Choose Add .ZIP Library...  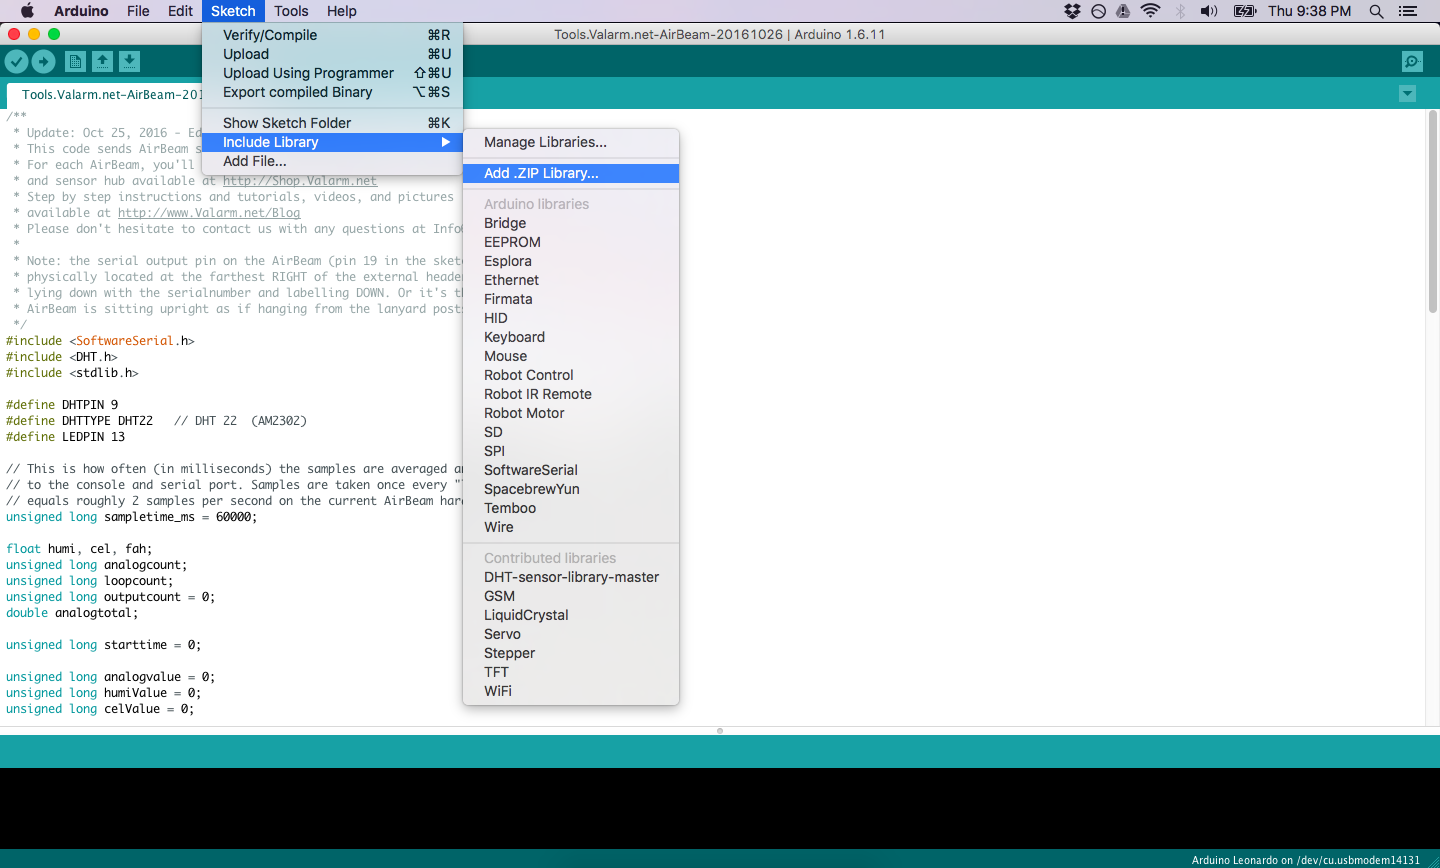[x=571, y=173]
